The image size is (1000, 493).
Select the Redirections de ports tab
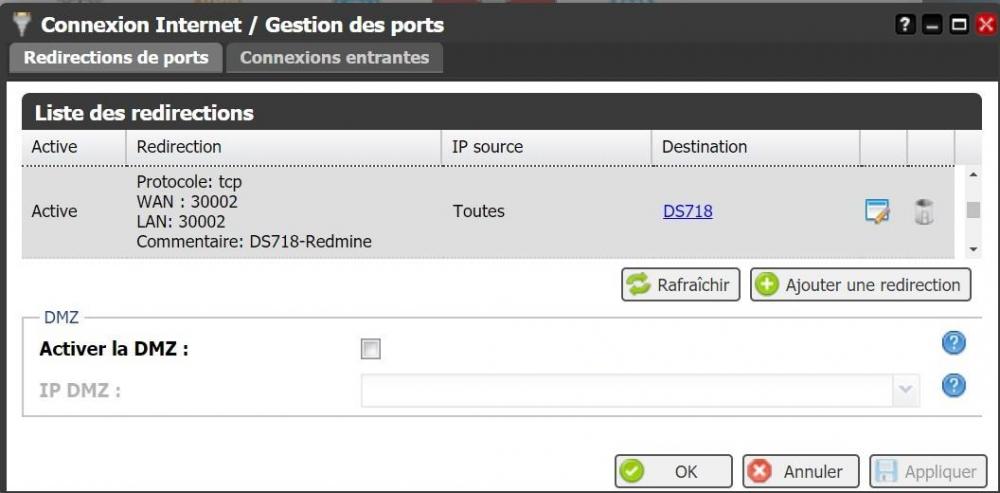(116, 58)
